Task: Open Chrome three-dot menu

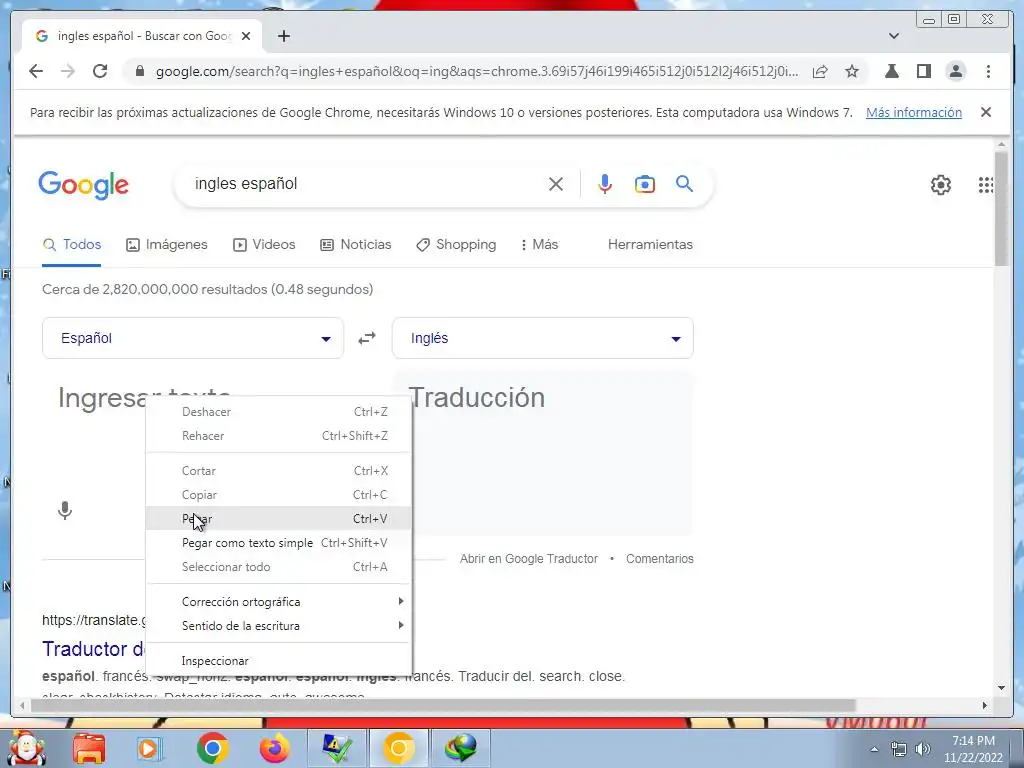Action: pyautogui.click(x=988, y=71)
